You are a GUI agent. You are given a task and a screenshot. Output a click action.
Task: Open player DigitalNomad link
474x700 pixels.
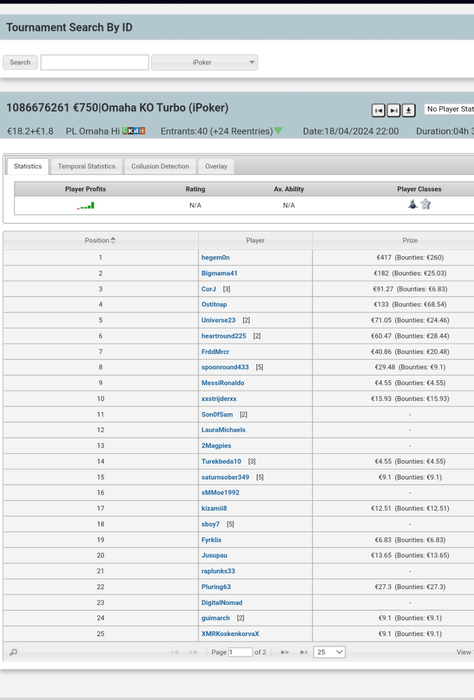(222, 603)
